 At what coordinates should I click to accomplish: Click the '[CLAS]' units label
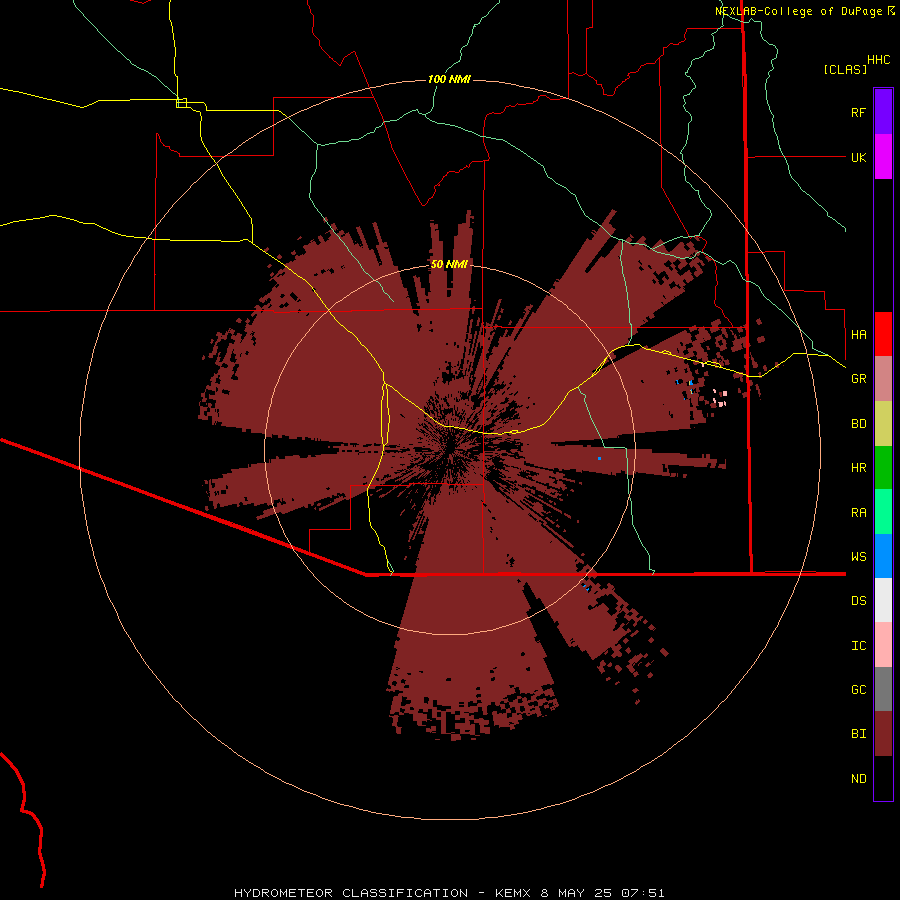(845, 69)
